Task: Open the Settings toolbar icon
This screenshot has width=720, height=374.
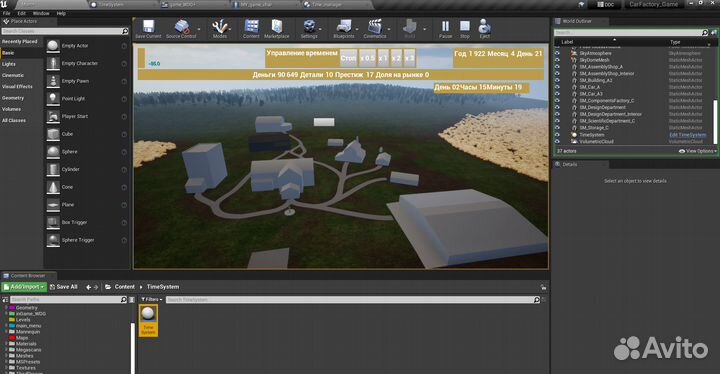Action: coord(309,29)
